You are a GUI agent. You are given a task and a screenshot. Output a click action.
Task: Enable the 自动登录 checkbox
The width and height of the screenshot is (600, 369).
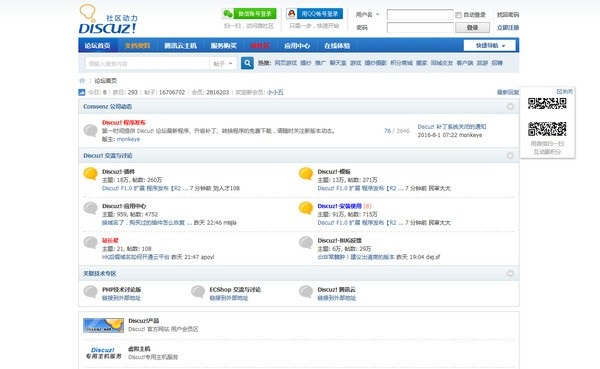click(x=458, y=15)
